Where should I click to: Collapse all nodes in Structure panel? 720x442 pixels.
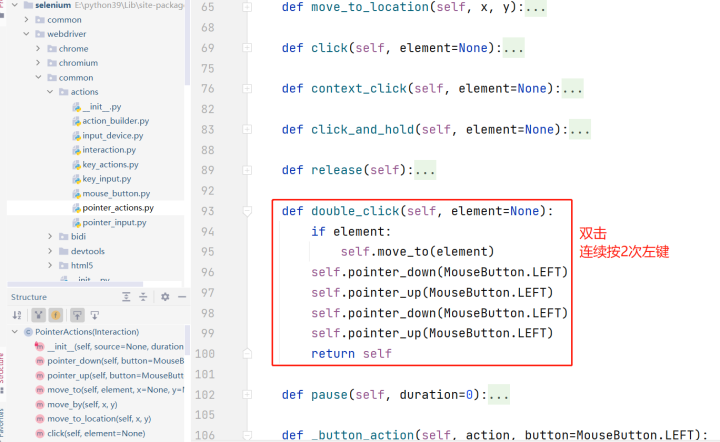click(143, 297)
